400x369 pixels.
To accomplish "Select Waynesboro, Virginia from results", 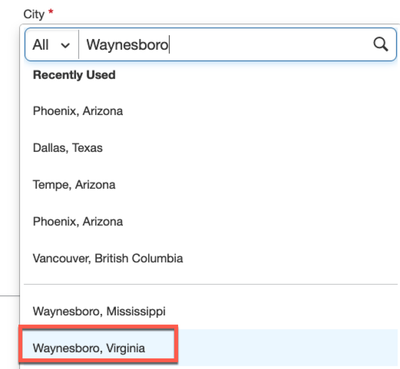I will pos(211,348).
